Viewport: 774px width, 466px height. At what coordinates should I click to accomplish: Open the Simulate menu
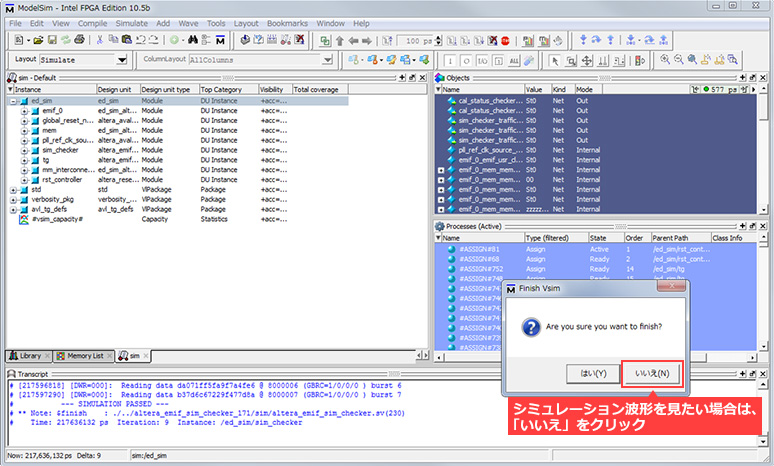(x=130, y=22)
